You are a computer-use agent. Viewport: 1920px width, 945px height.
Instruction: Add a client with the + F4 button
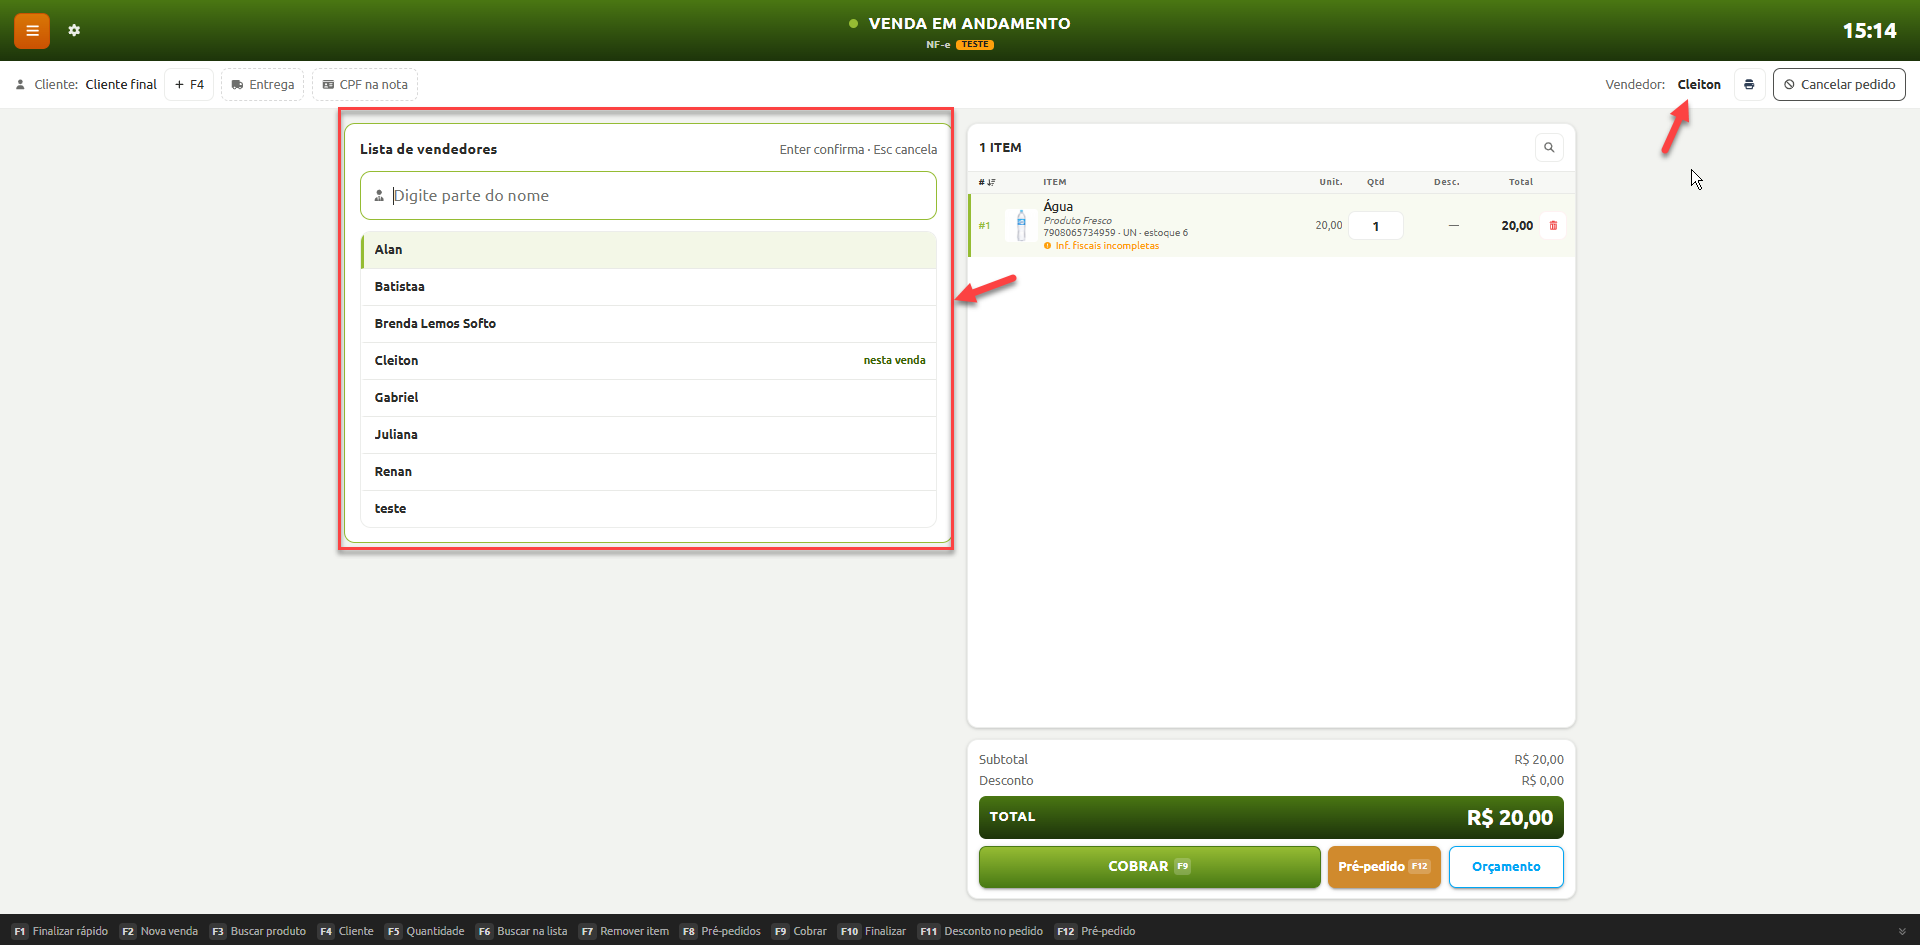(189, 85)
